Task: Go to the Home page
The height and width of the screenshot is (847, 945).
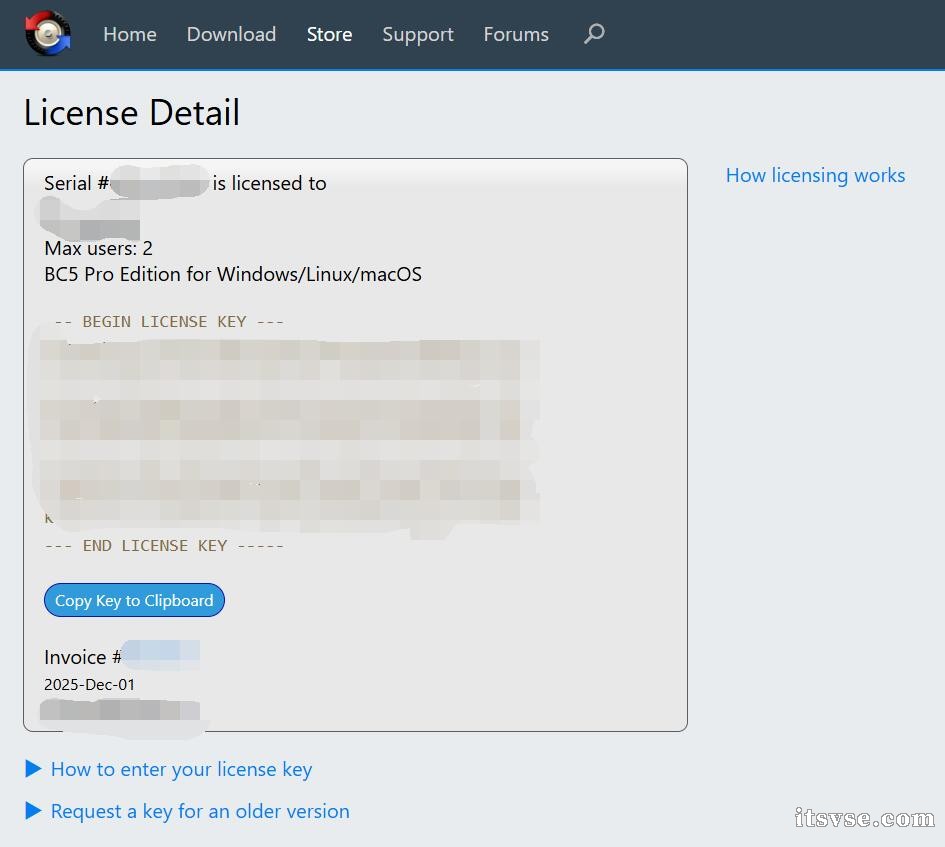Action: tap(130, 34)
